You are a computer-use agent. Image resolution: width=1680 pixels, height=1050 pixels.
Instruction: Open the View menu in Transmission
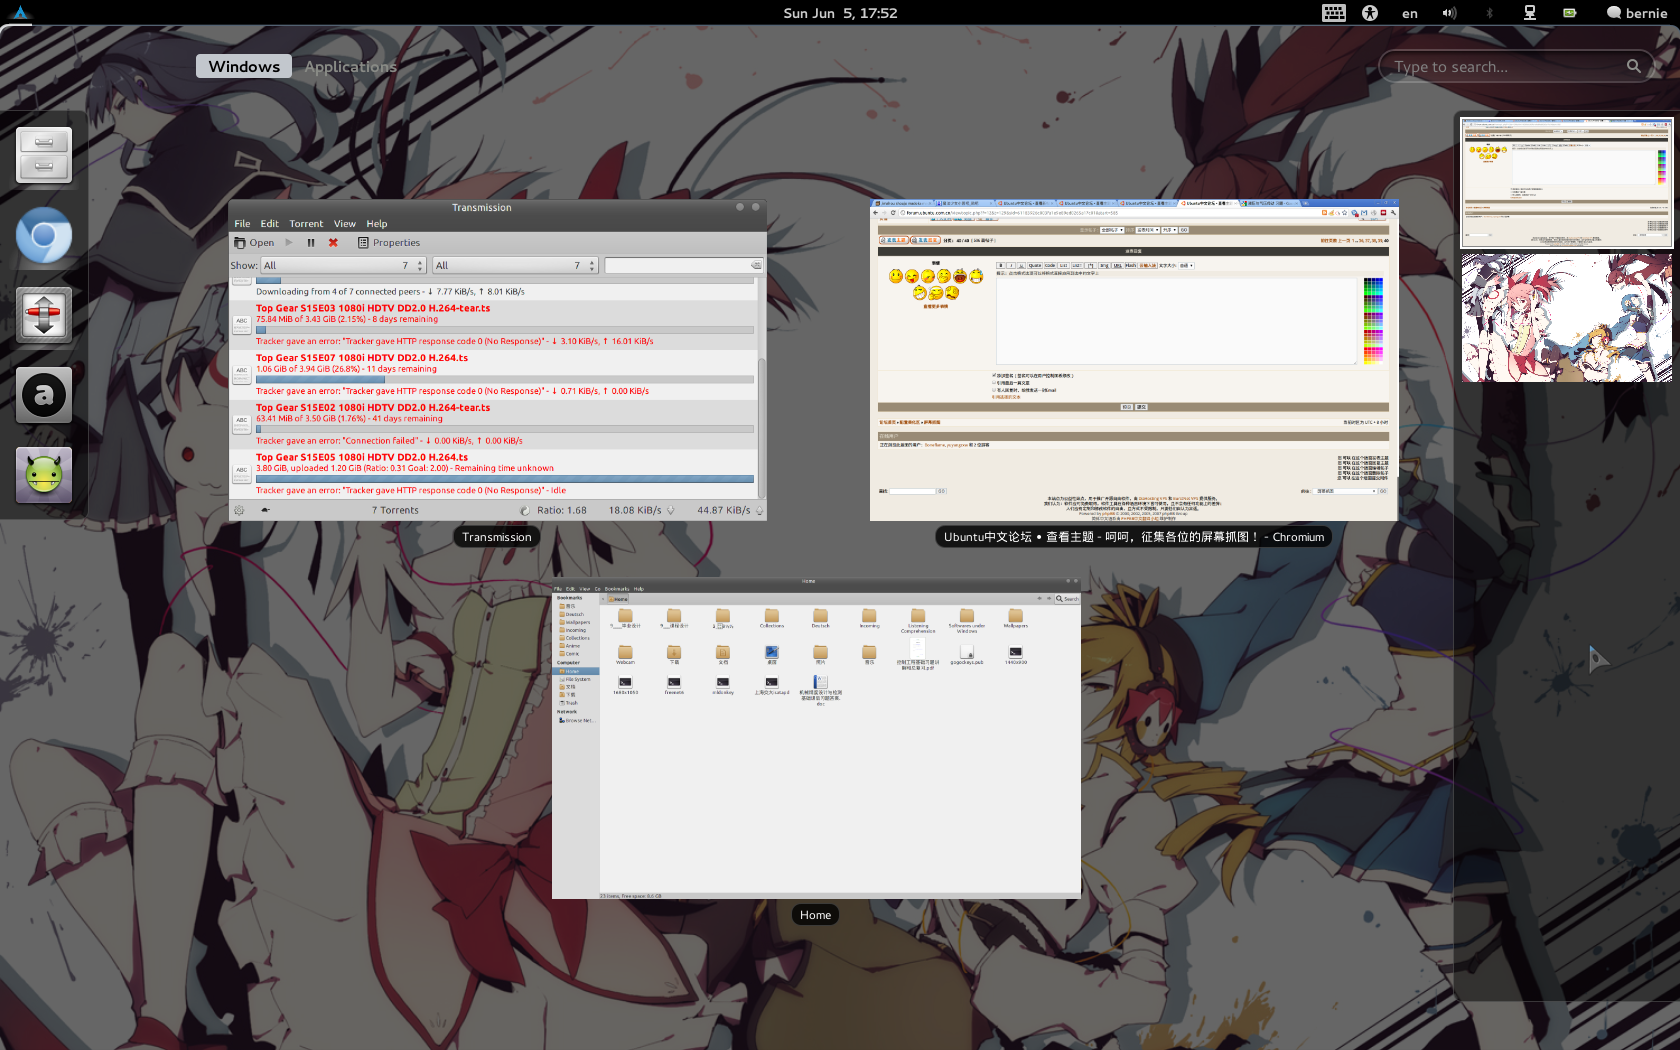[345, 223]
